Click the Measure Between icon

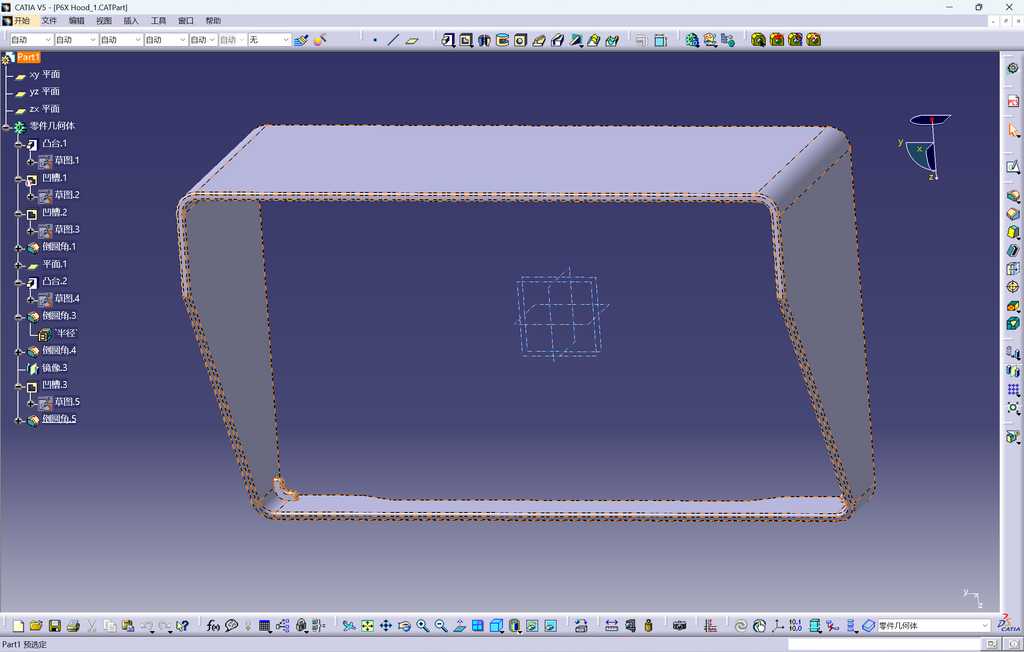611,626
